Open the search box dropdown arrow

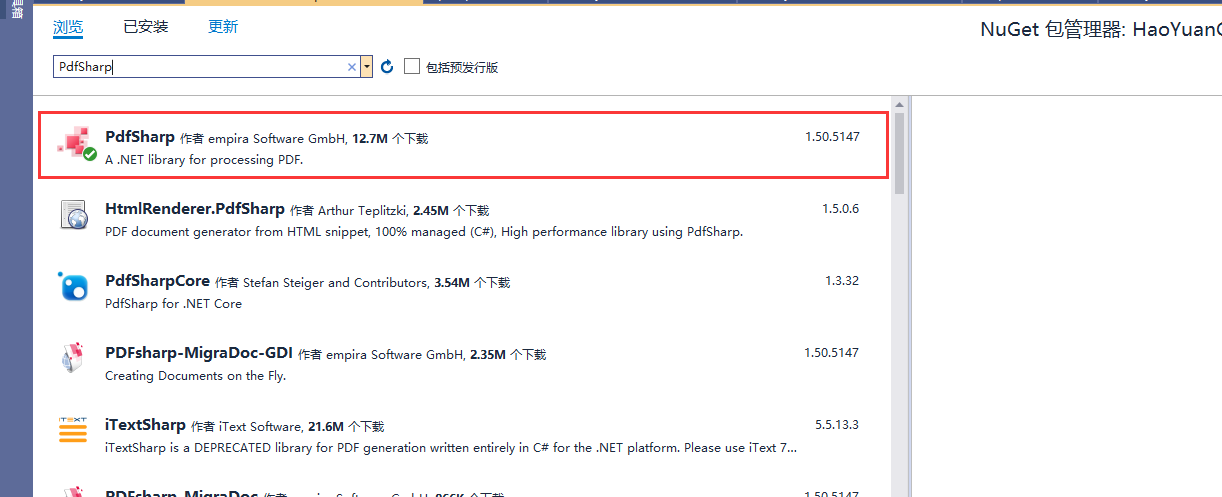(367, 67)
